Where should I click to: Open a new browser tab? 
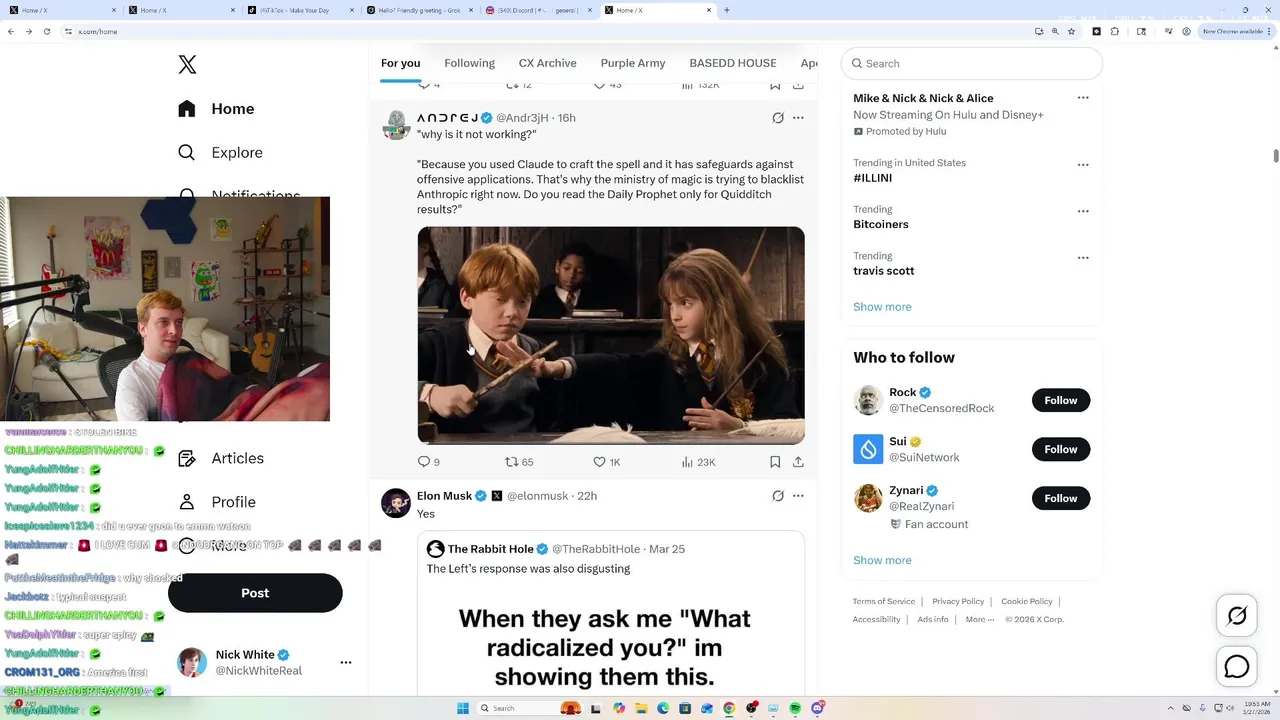(x=726, y=10)
